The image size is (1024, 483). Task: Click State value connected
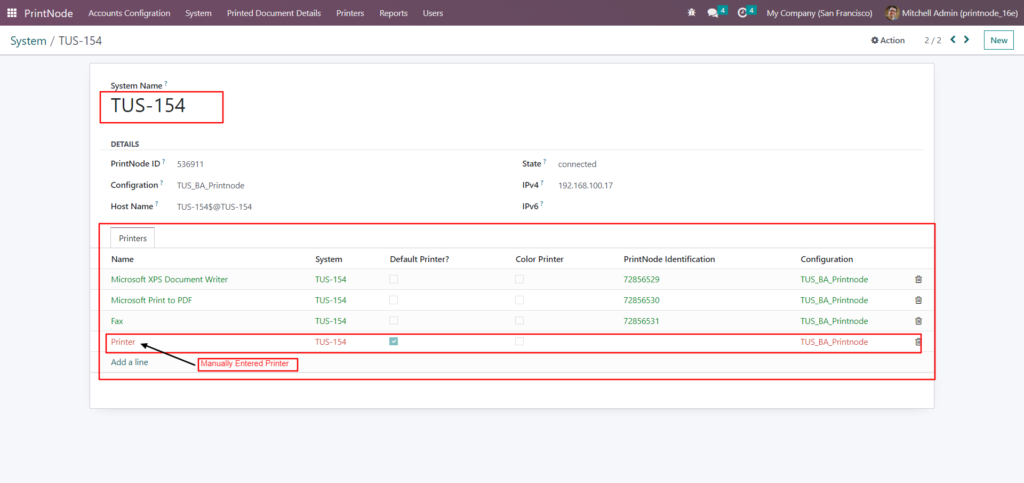577,164
